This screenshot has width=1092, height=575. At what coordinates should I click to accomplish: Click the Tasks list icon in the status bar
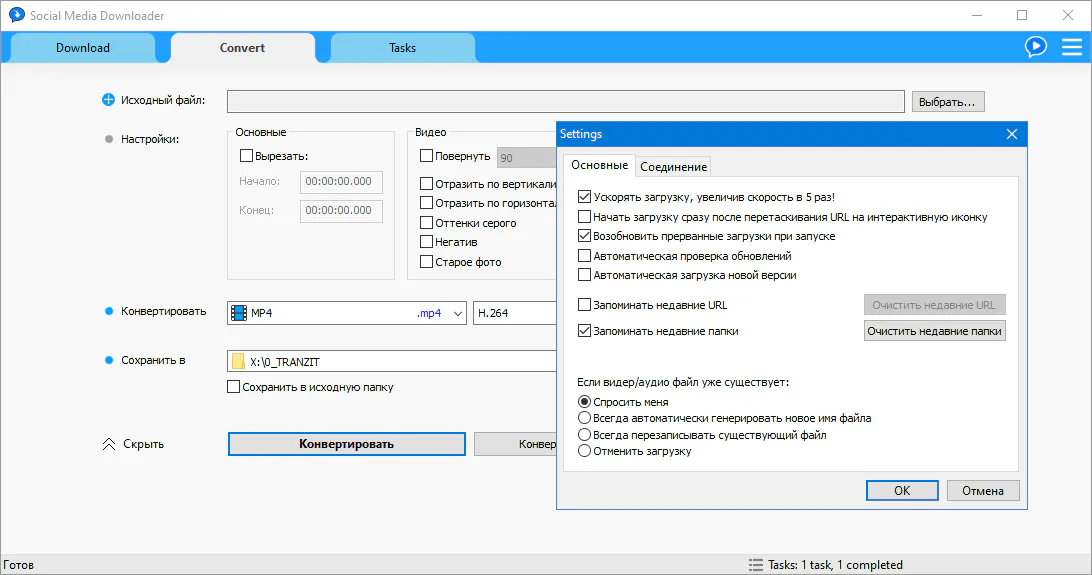coord(755,565)
